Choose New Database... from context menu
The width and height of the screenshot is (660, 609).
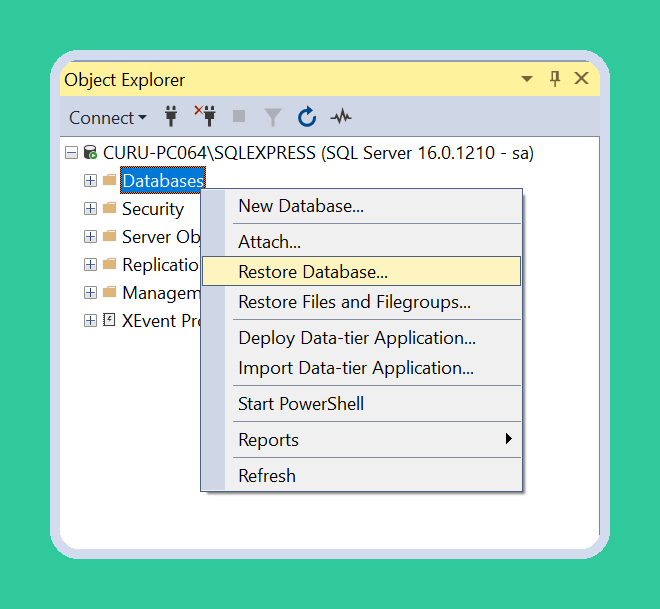click(362, 206)
